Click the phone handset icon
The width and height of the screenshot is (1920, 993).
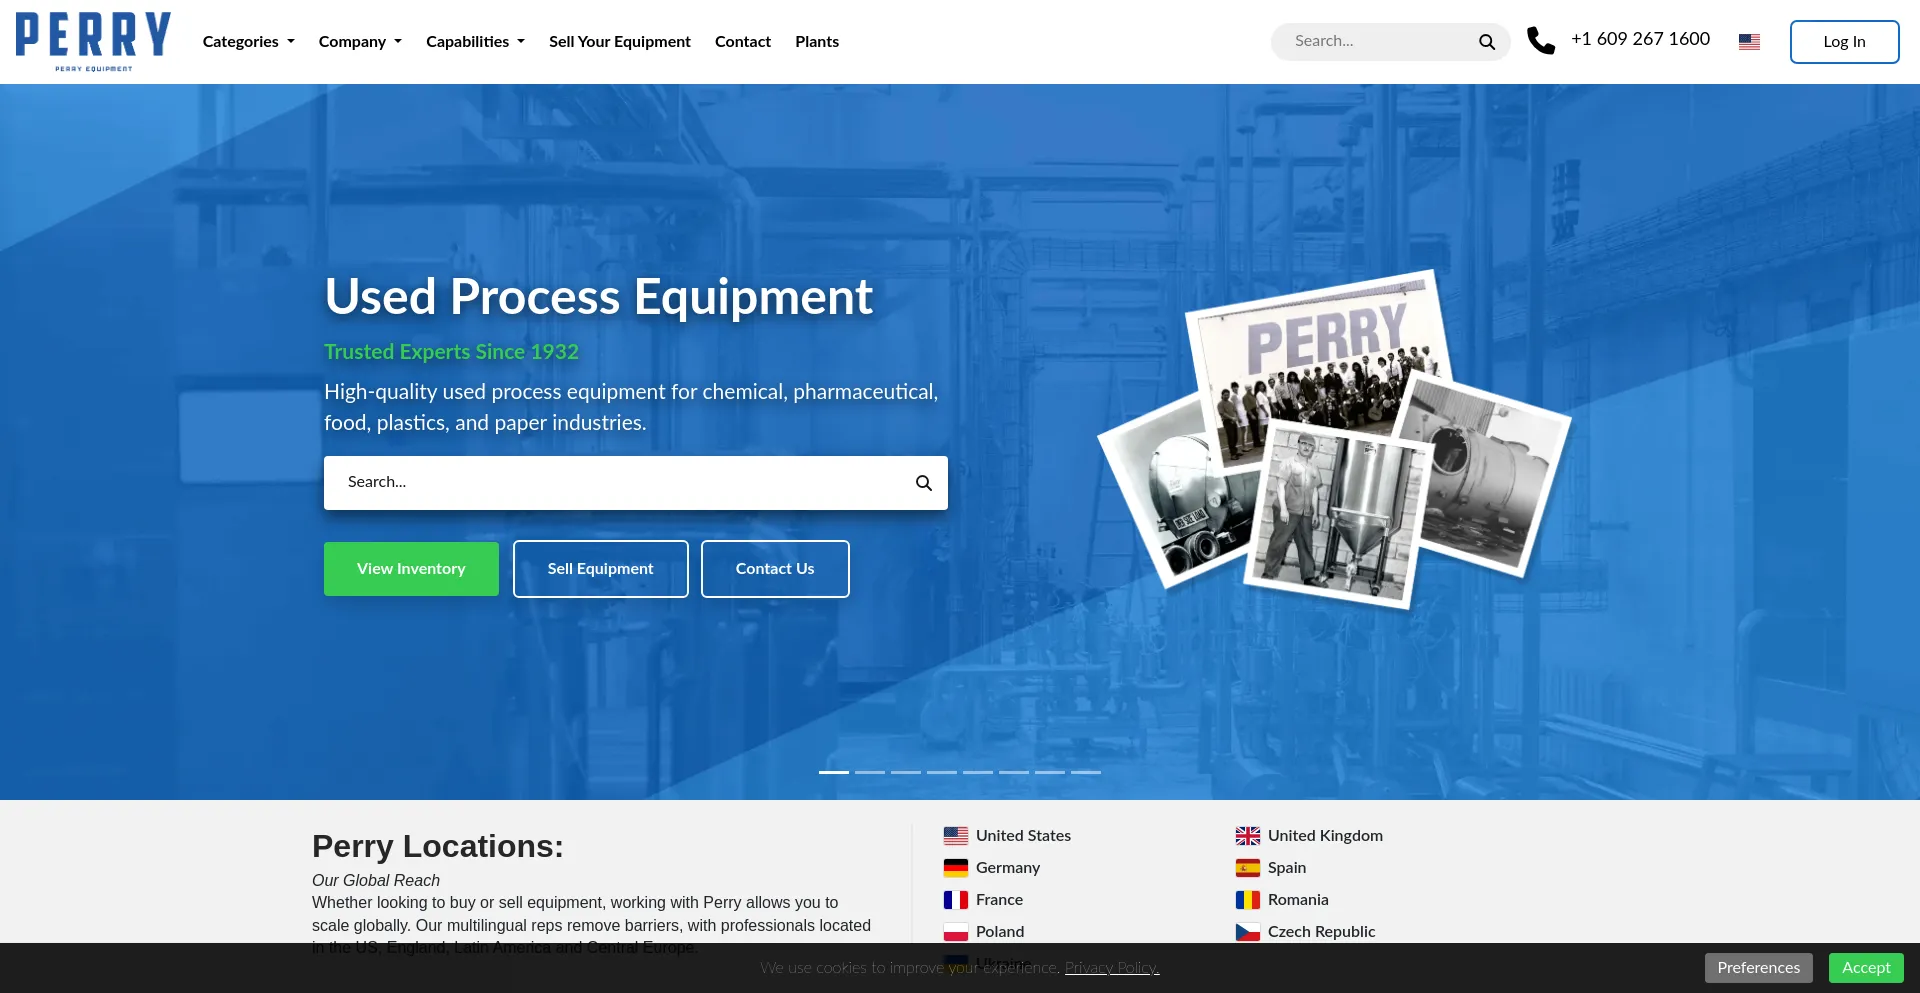click(x=1541, y=41)
